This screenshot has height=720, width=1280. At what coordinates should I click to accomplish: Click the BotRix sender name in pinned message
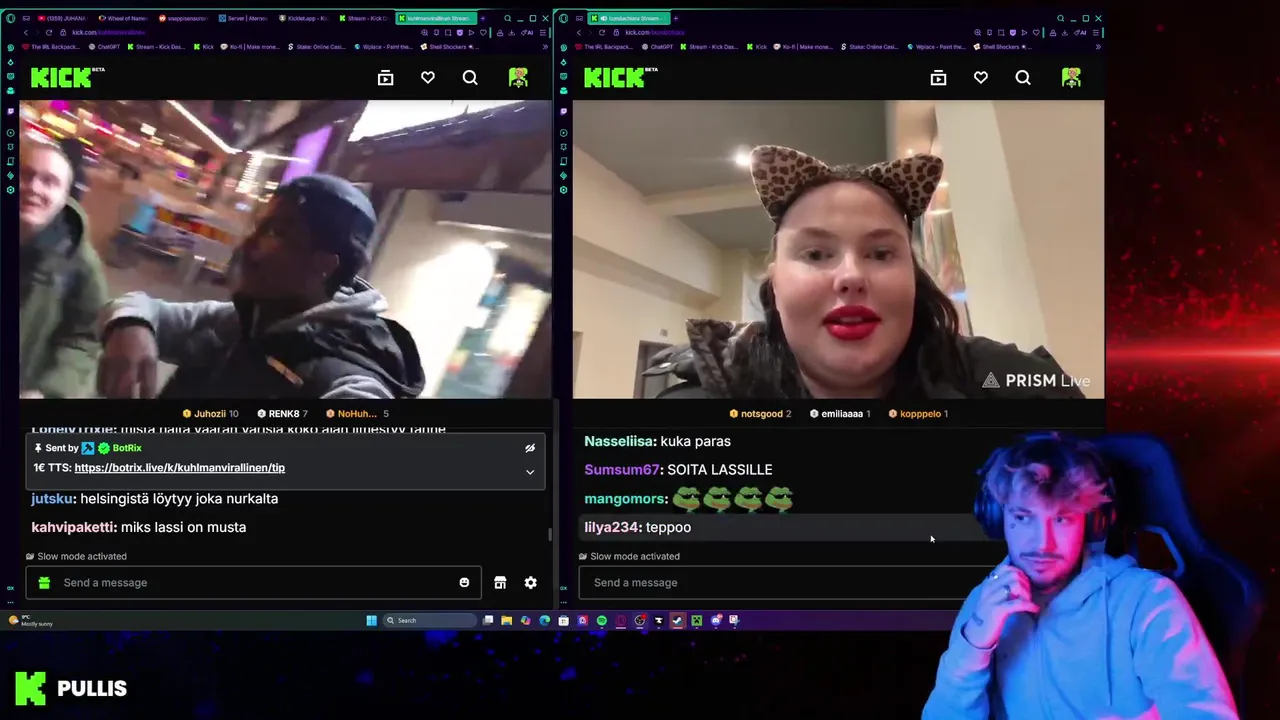[127, 448]
